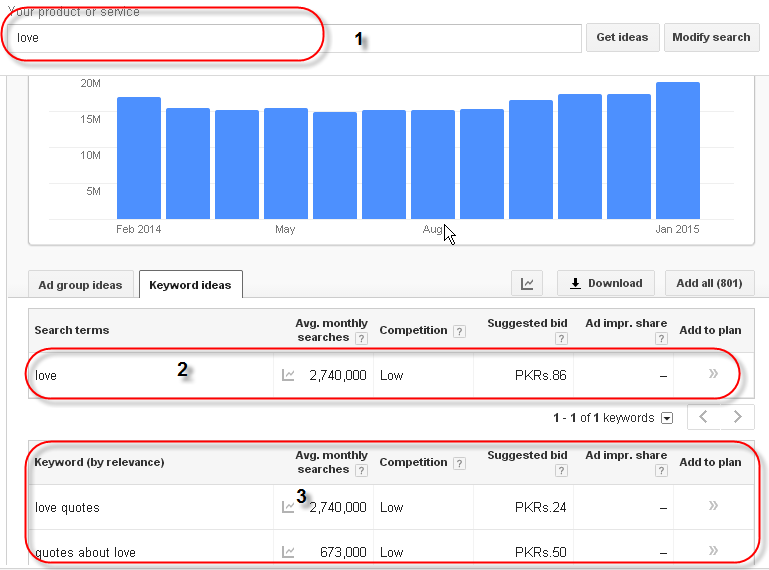The width and height of the screenshot is (769, 570).
Task: Click the Get ideas button
Action: 622,37
